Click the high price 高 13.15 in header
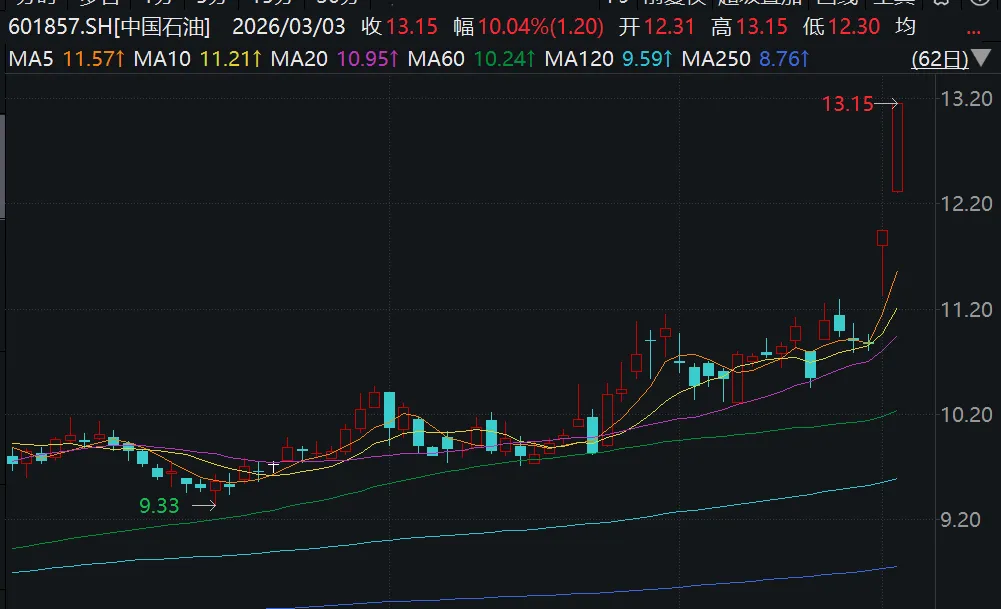 tap(749, 27)
